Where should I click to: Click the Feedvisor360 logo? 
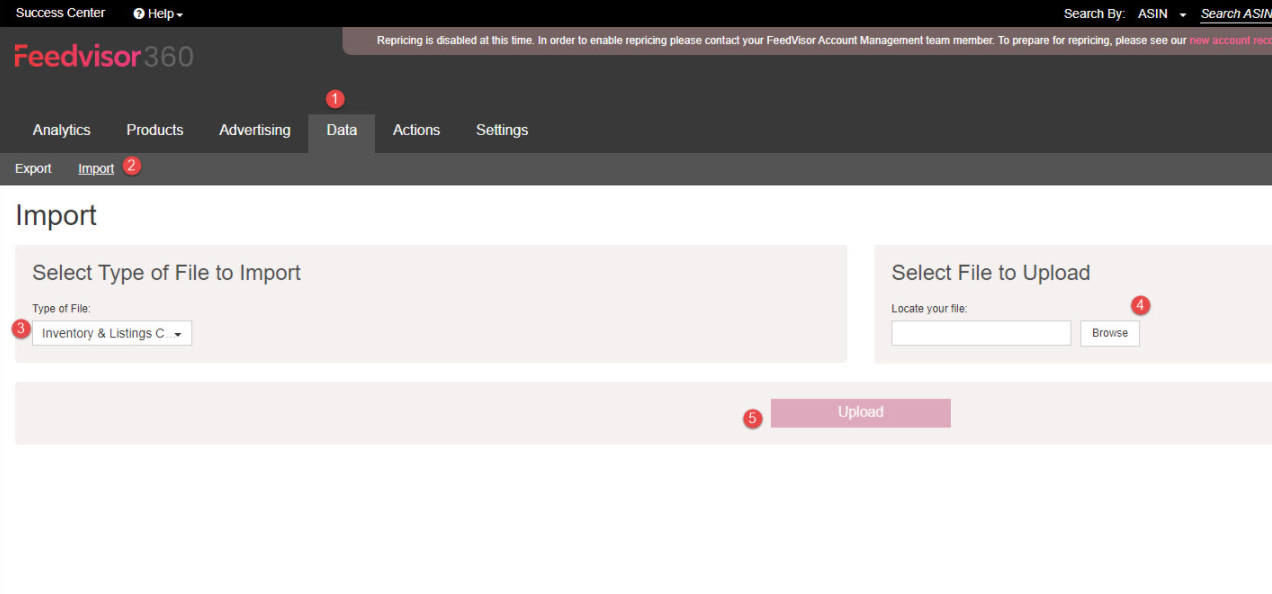pyautogui.click(x=104, y=57)
